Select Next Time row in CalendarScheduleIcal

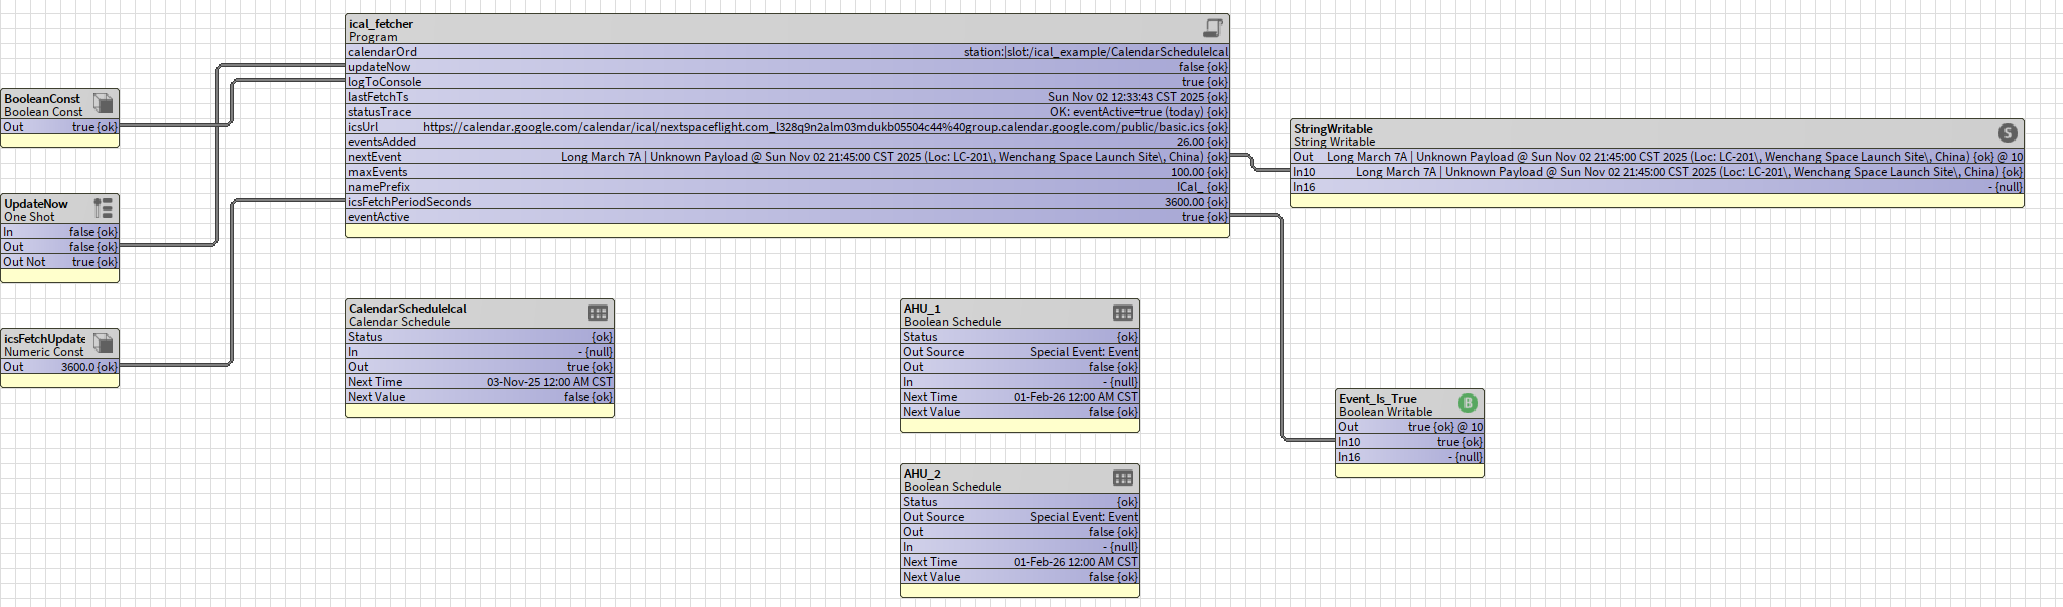479,382
